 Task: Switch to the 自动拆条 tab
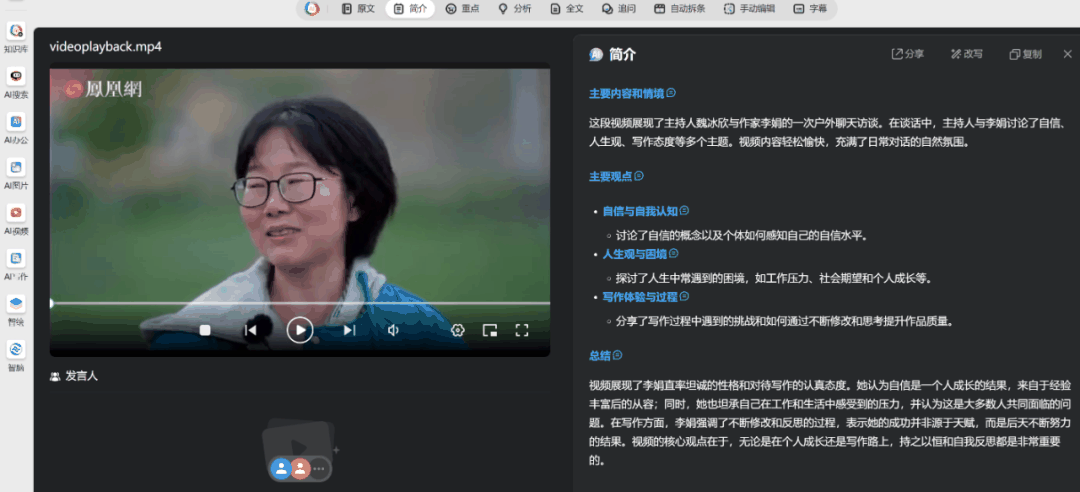(680, 9)
